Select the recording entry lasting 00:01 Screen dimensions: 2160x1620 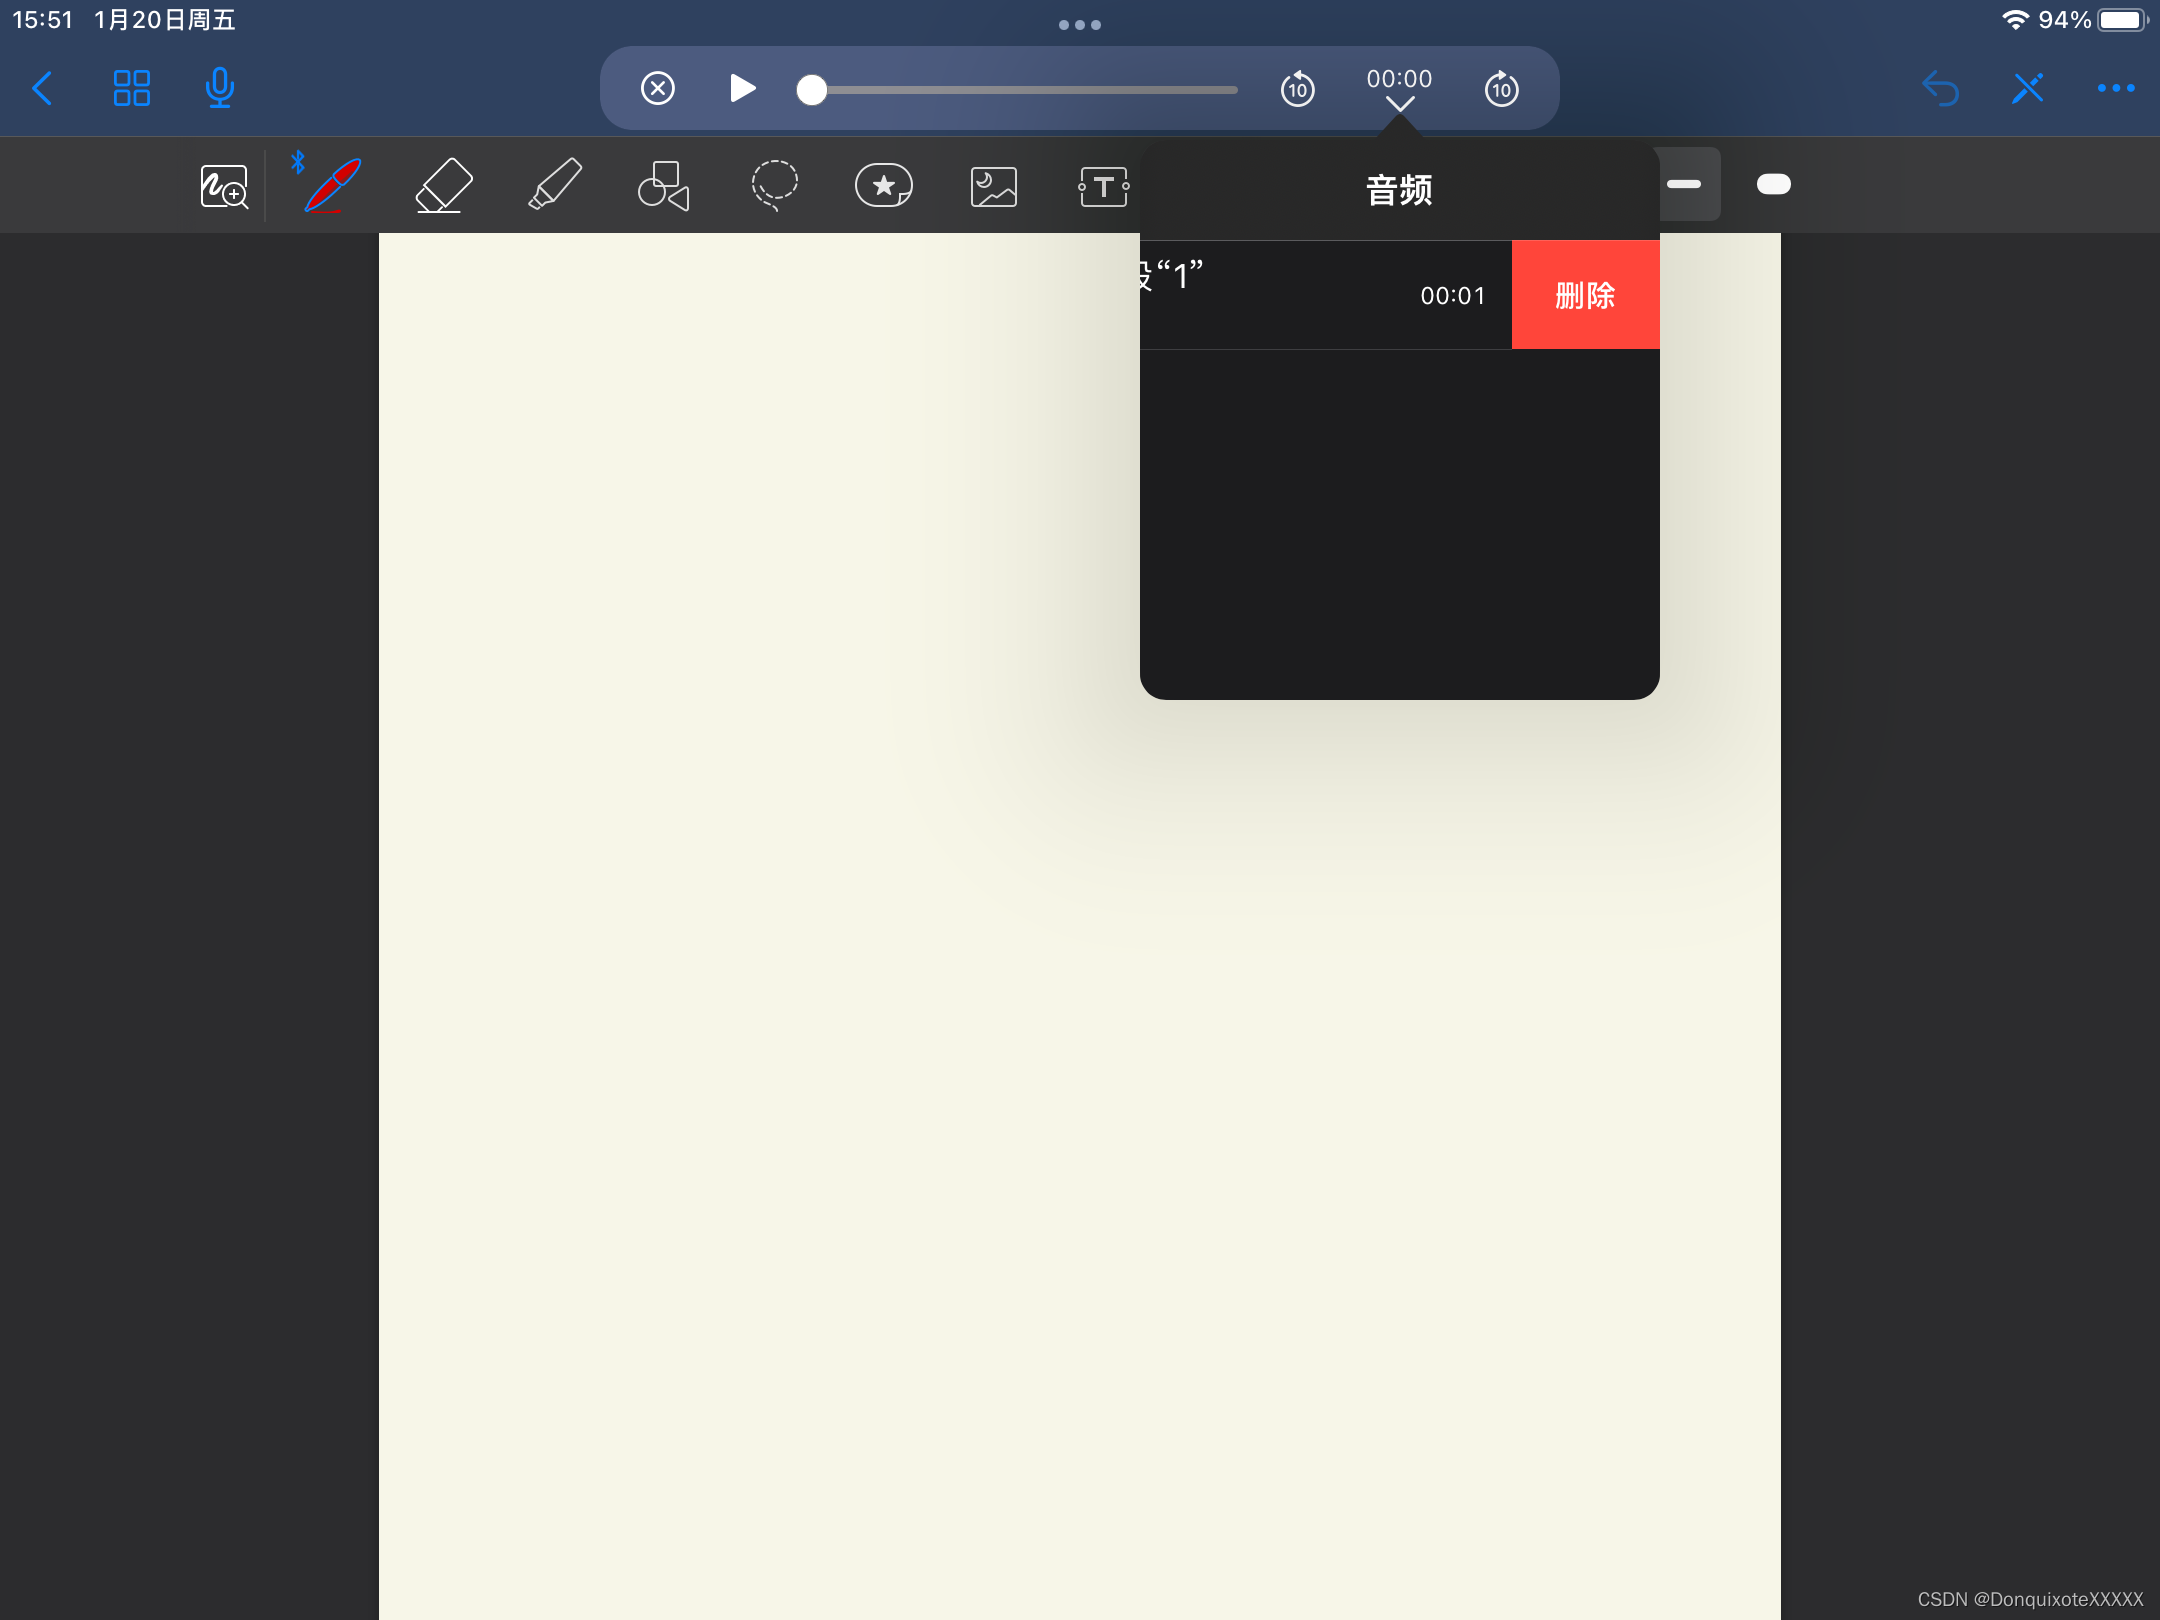pyautogui.click(x=1325, y=295)
